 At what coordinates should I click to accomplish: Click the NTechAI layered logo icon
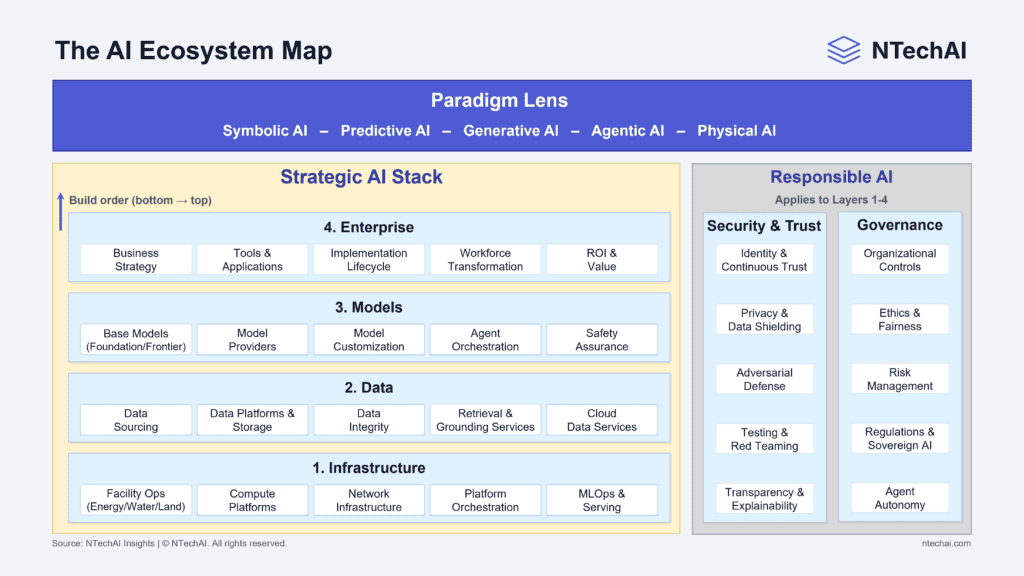pos(843,50)
